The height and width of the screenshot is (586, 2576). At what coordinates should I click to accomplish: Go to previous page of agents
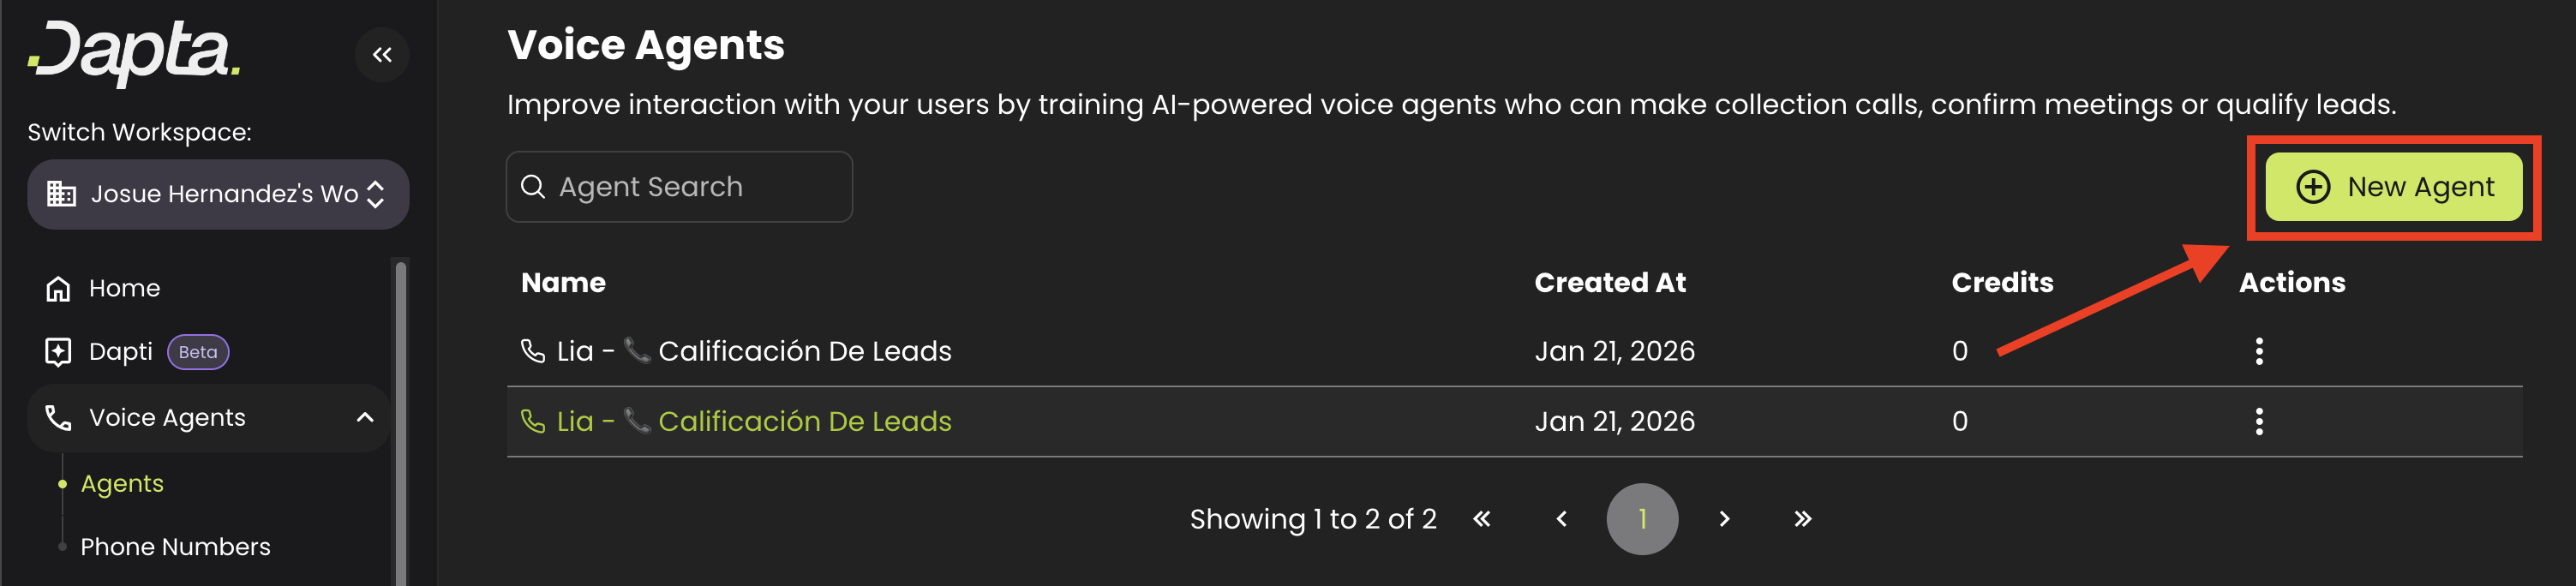point(1562,519)
